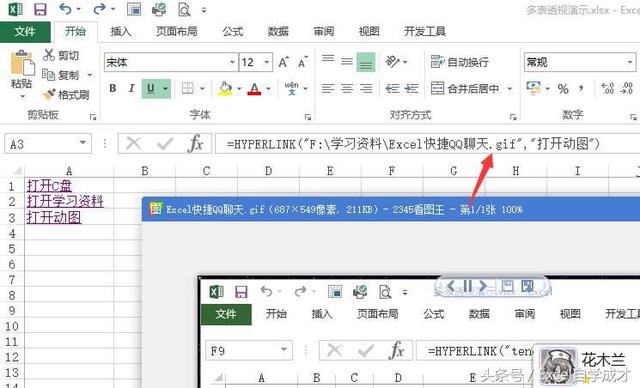Go to previous frame in image viewer overlay

pos(451,286)
